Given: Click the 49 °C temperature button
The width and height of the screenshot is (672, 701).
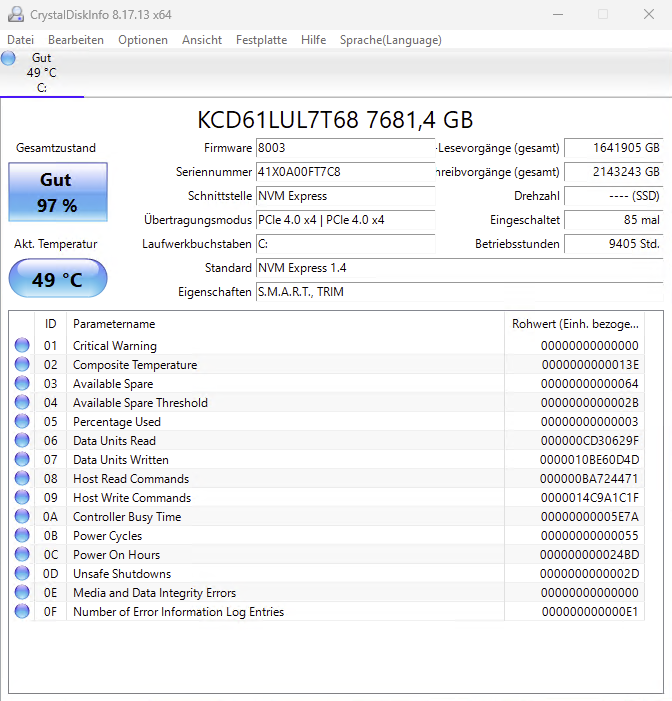Looking at the screenshot, I should [x=58, y=279].
